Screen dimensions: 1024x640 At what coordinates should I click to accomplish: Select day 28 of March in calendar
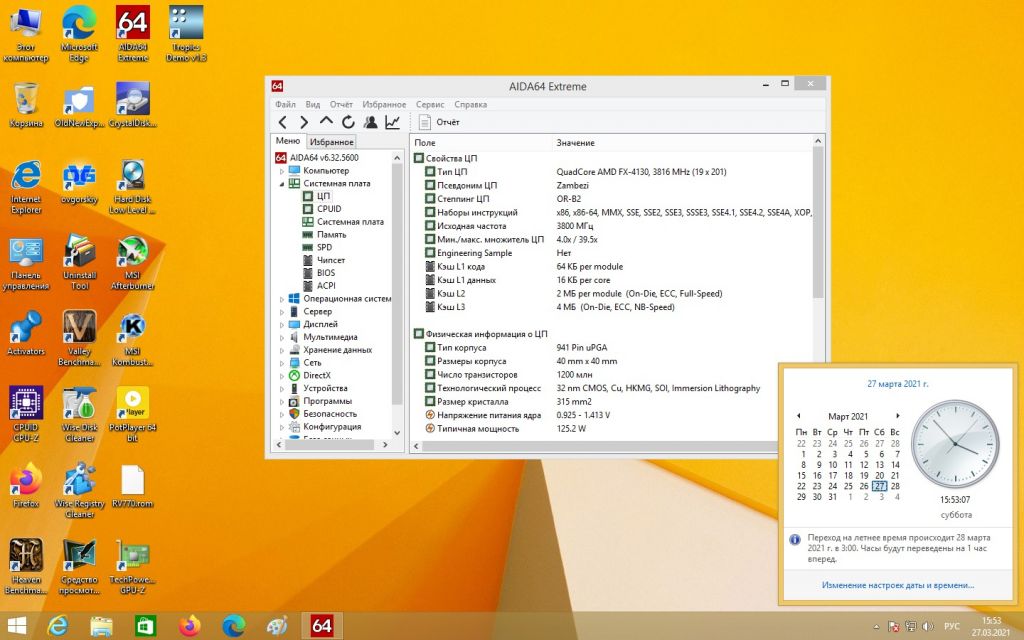click(895, 486)
